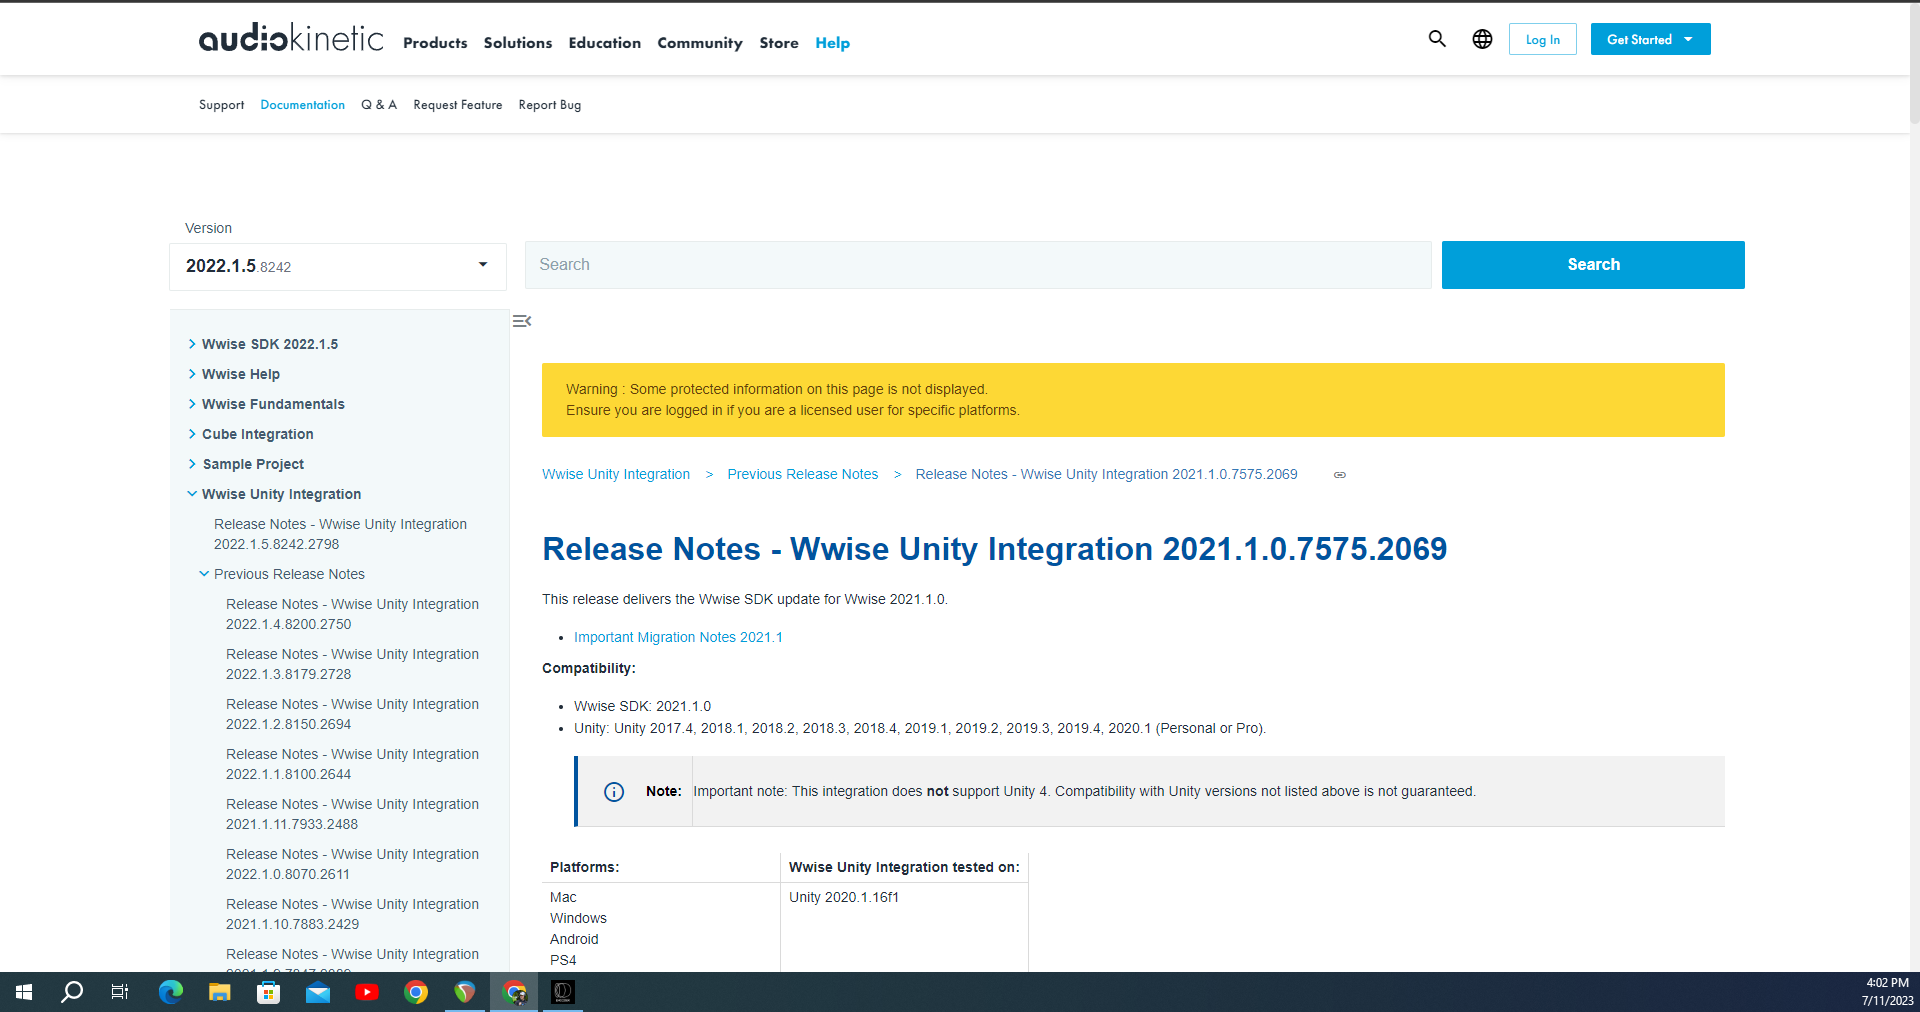
Task: Expand the Wwise Help tree node
Action: click(192, 374)
